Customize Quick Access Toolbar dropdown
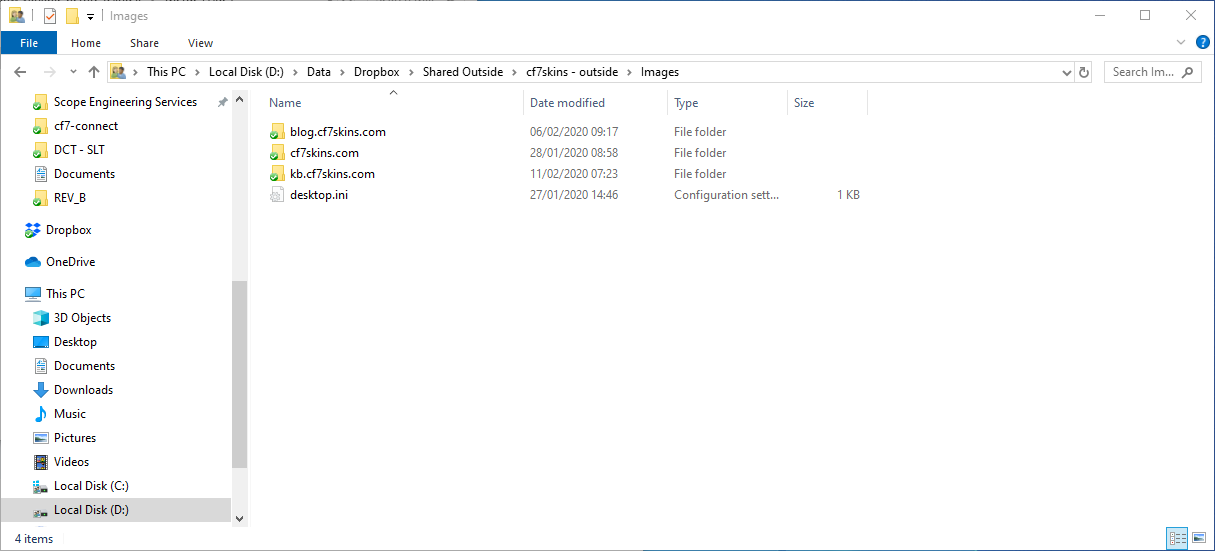 [90, 16]
